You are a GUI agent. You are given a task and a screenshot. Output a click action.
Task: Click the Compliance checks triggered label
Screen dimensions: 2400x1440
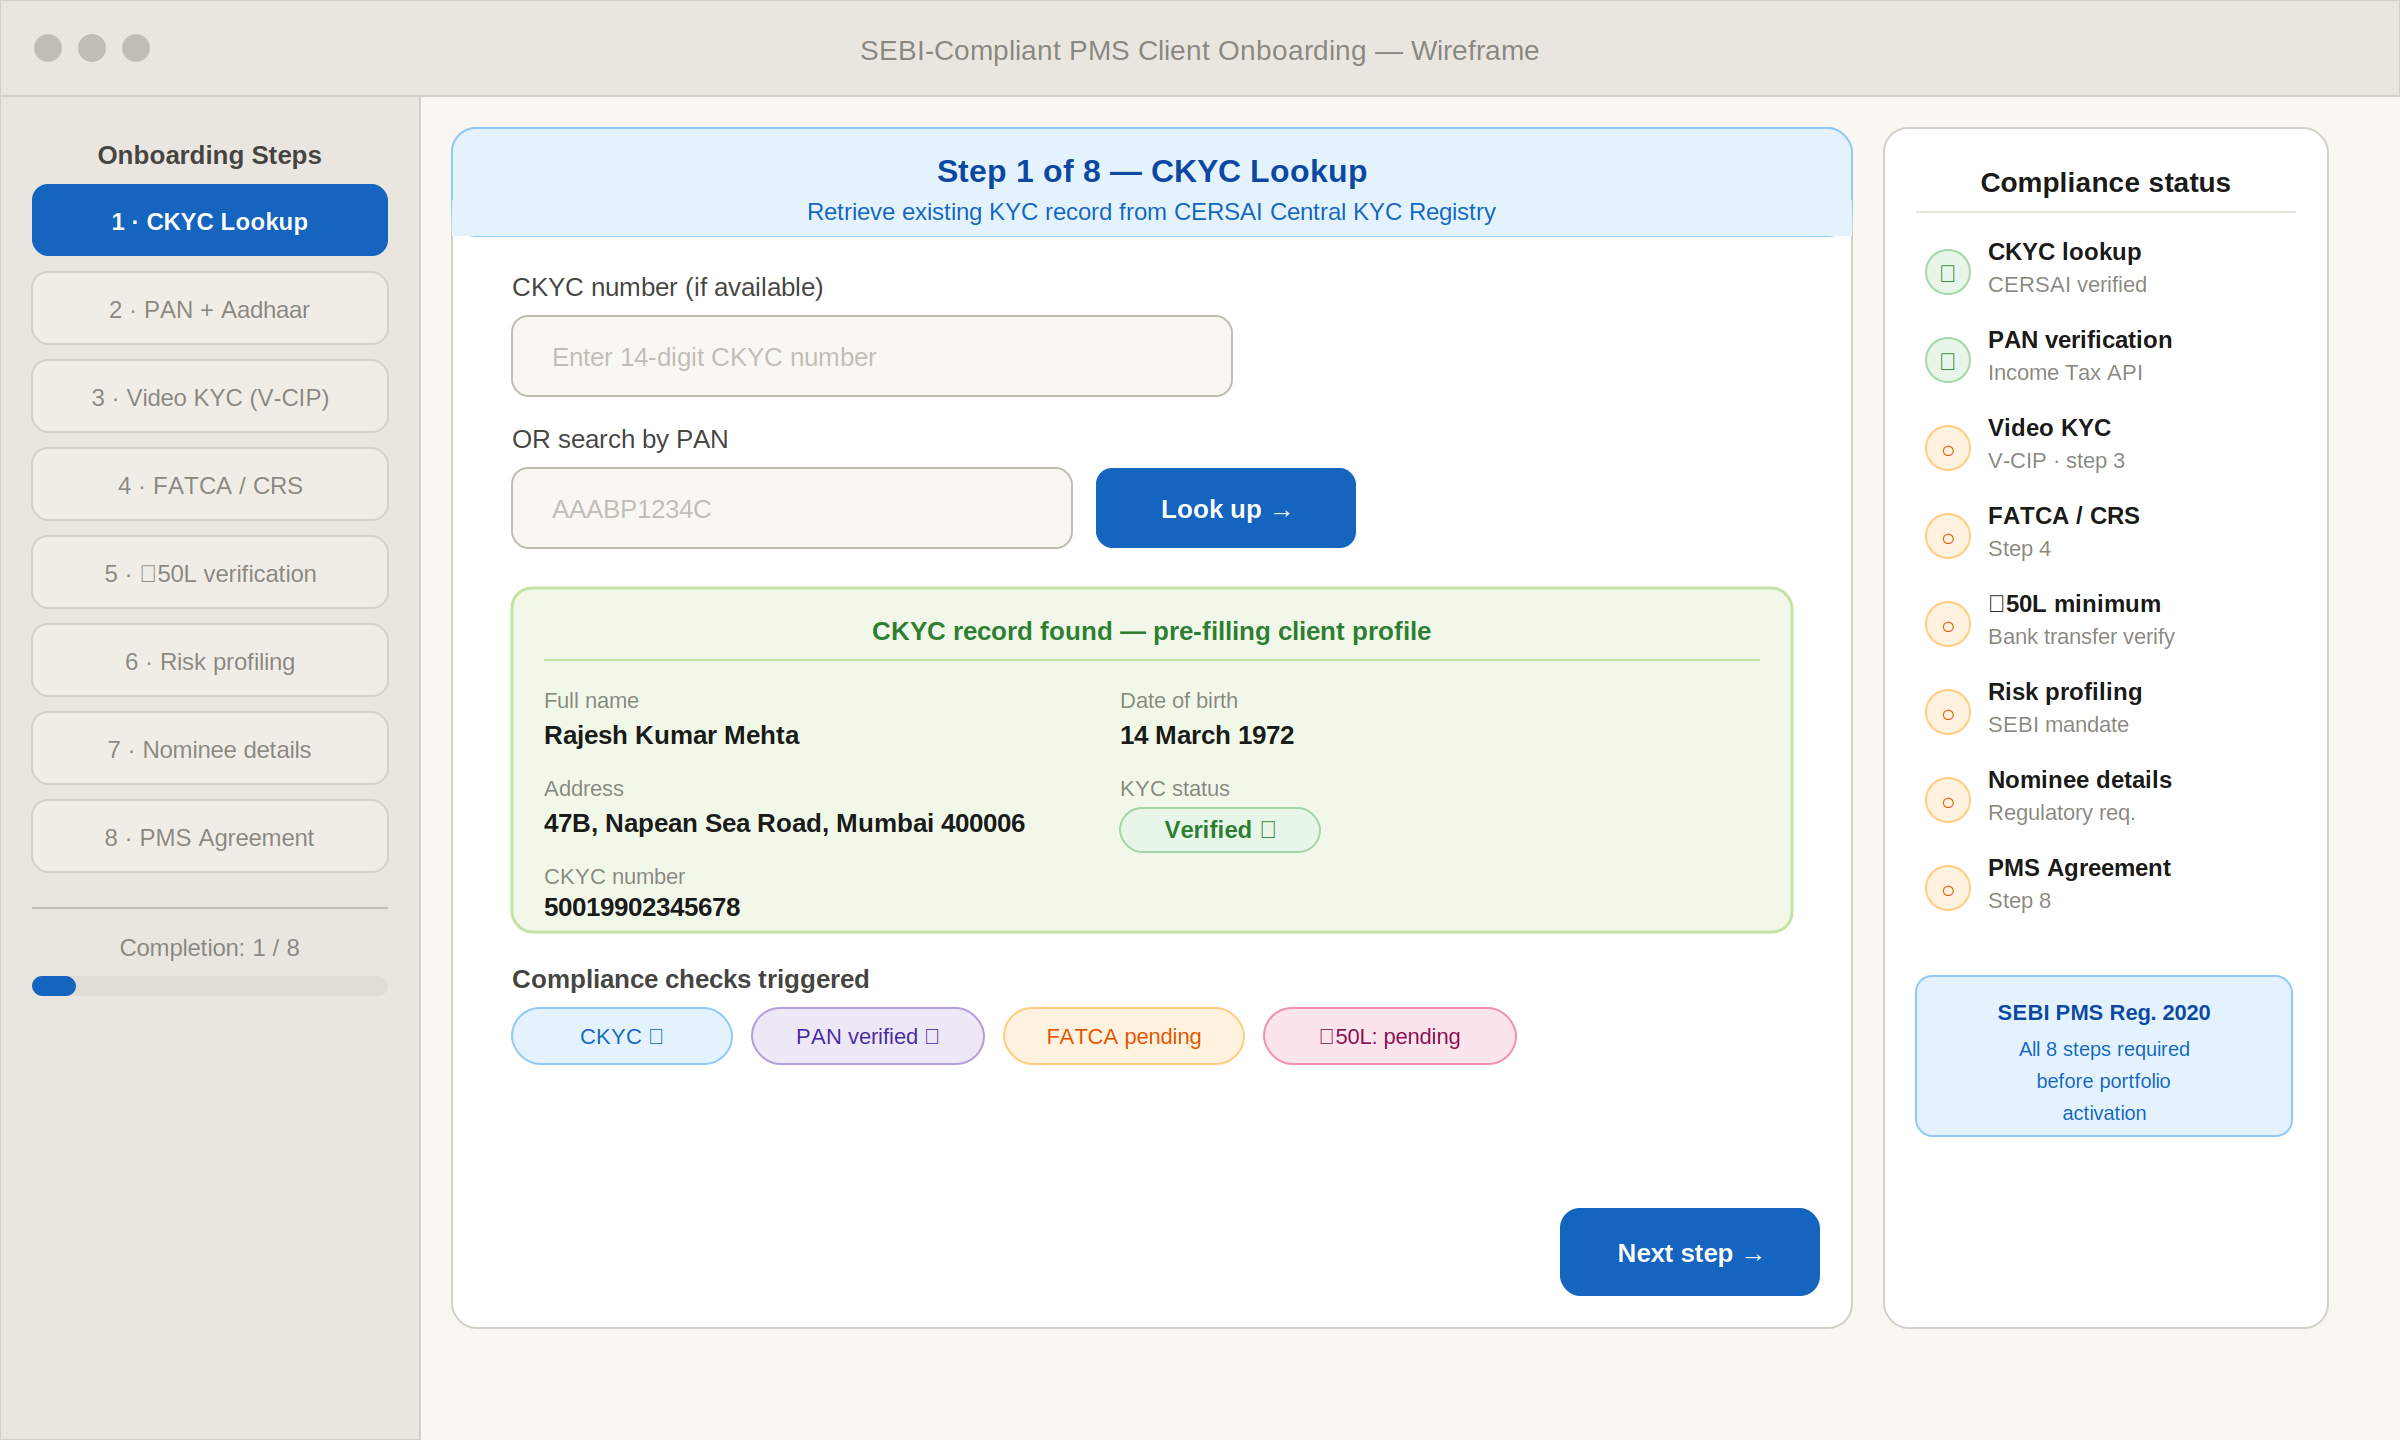click(691, 979)
